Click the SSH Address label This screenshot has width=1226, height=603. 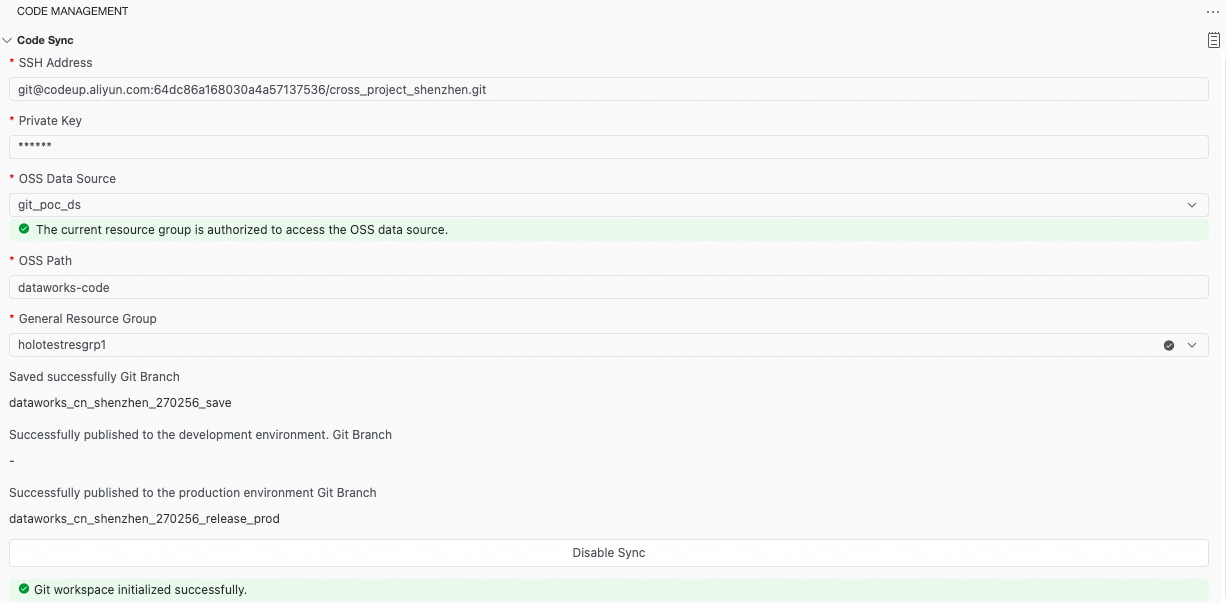click(x=55, y=63)
